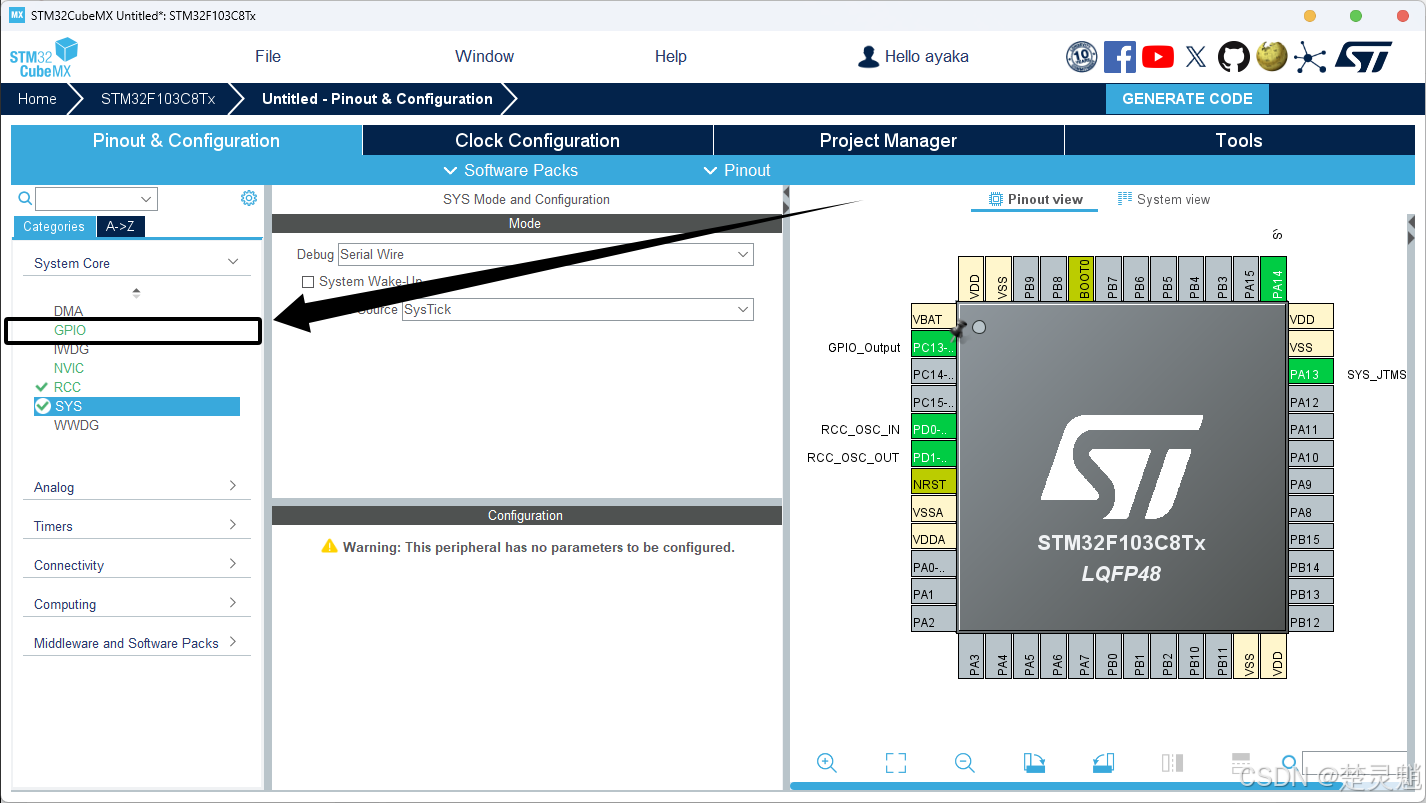The image size is (1426, 803).
Task: Click the split view icon in the pinout toolbar
Action: tap(1172, 763)
